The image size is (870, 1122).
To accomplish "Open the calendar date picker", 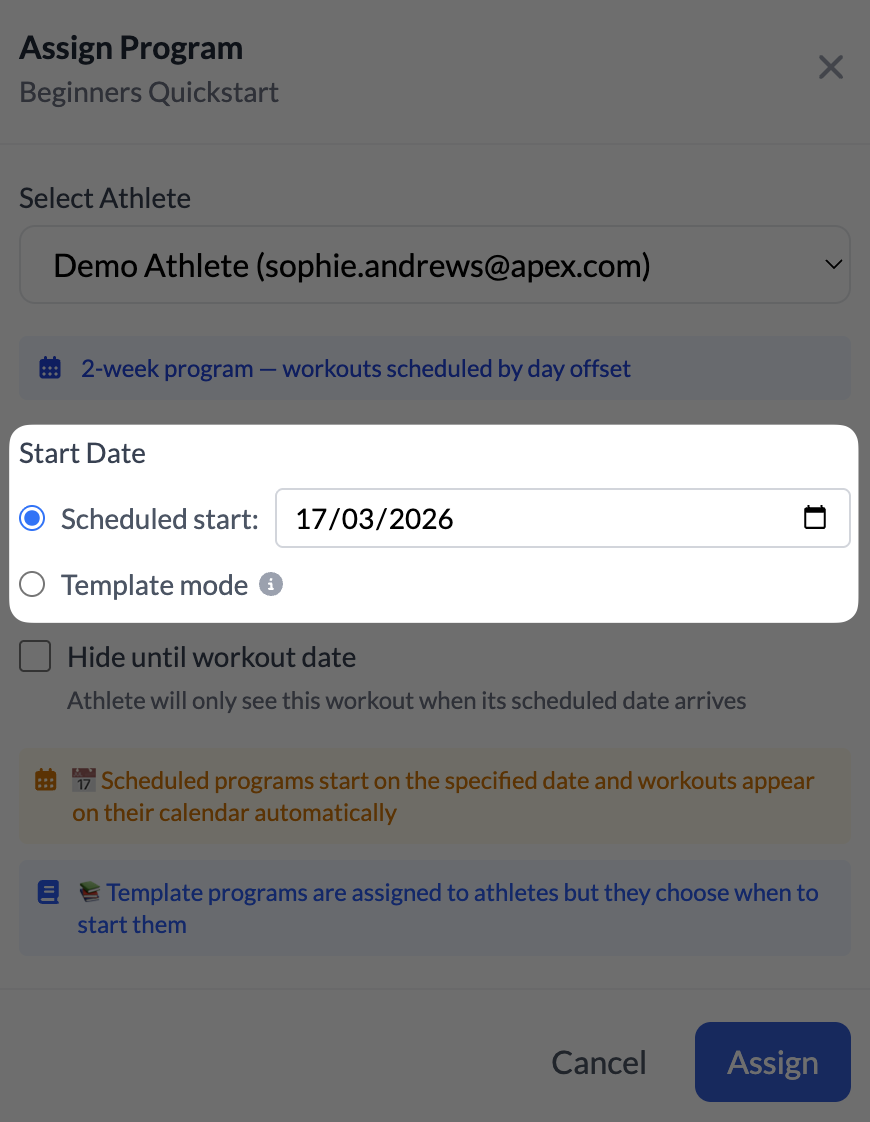I will click(815, 518).
